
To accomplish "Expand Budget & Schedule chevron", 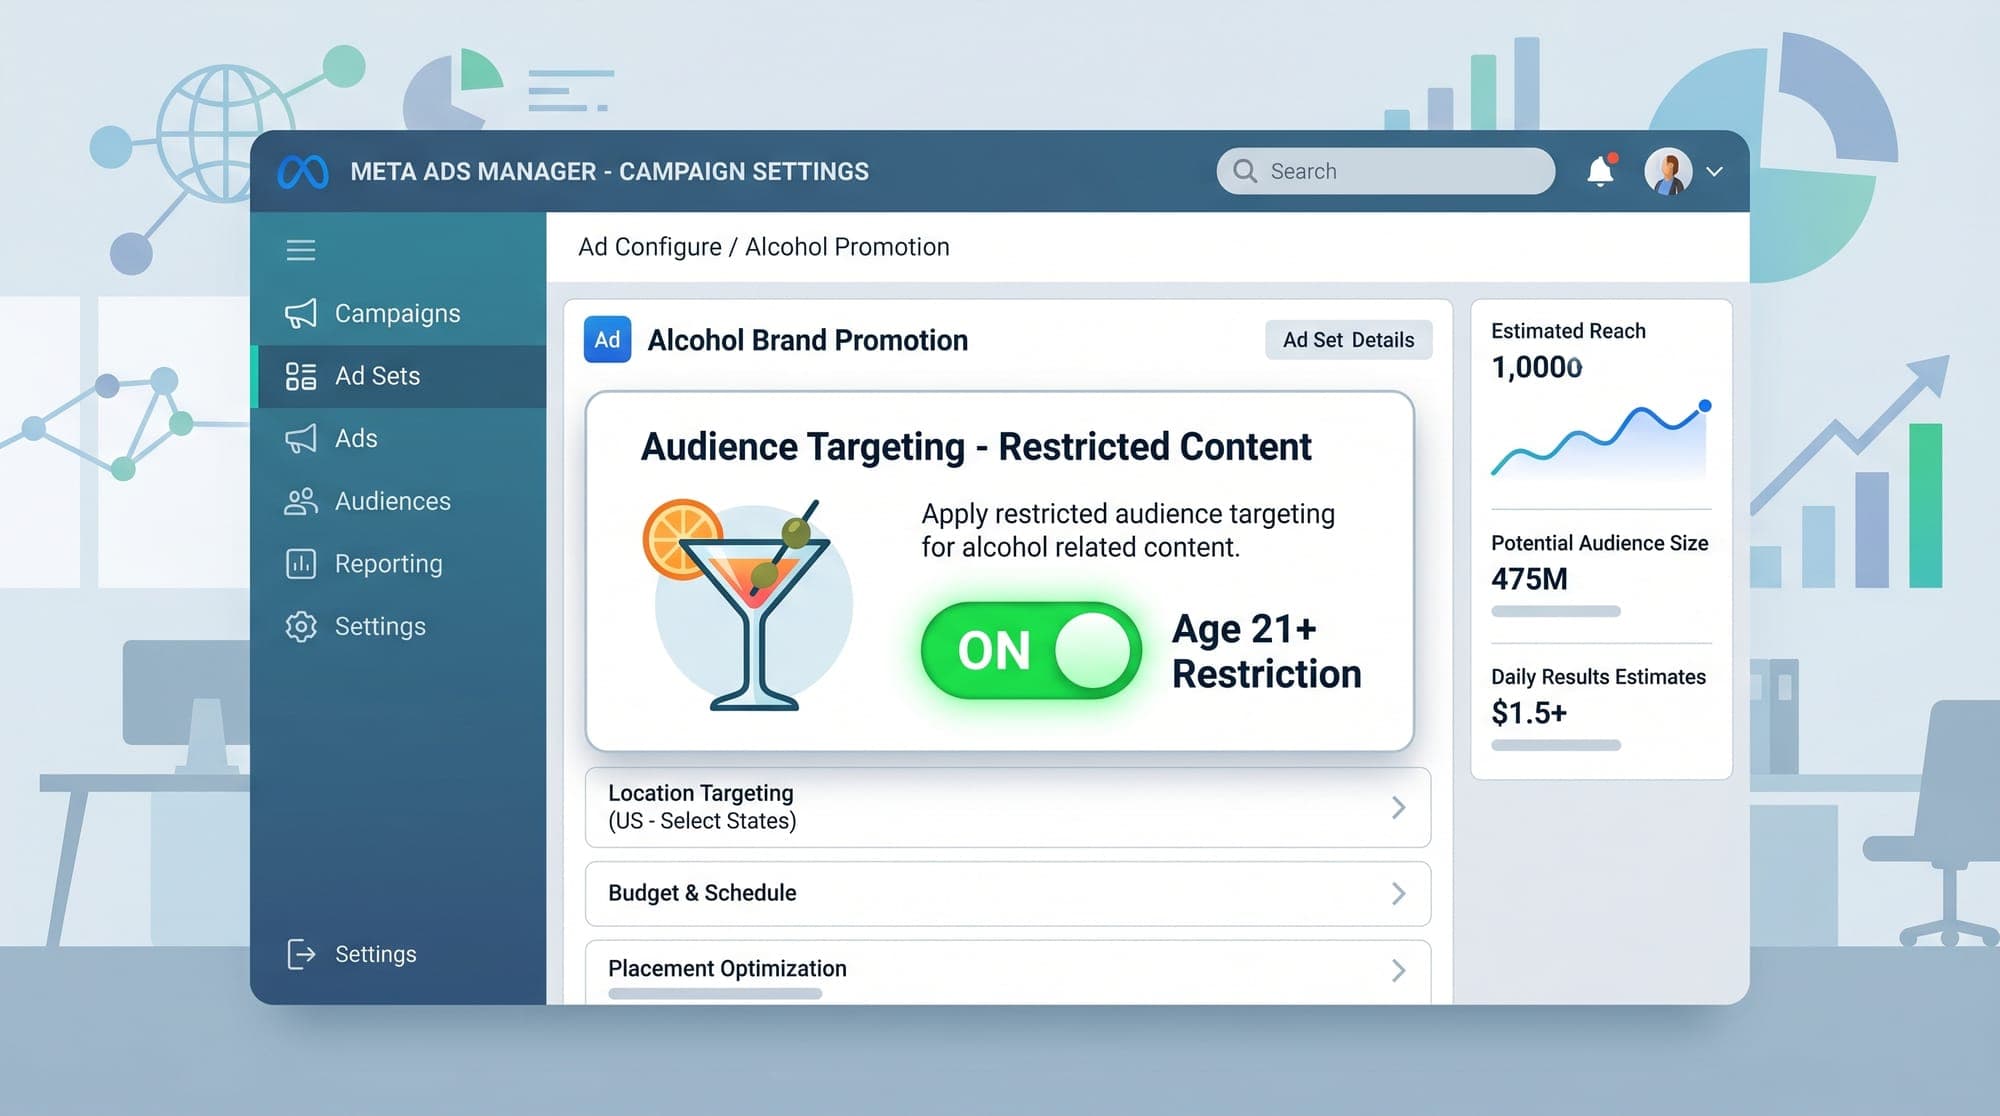I will tap(1399, 893).
